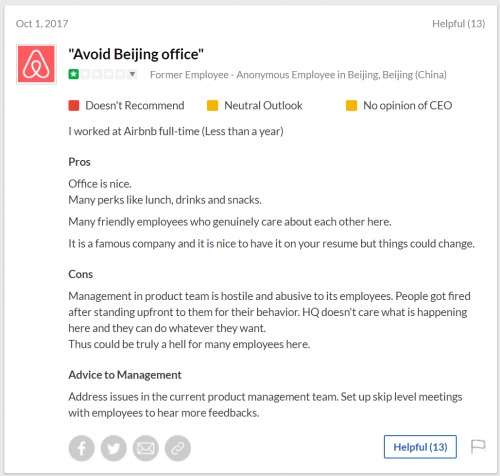
Task: Click the green one-star rating
Action: pyautogui.click(x=74, y=74)
